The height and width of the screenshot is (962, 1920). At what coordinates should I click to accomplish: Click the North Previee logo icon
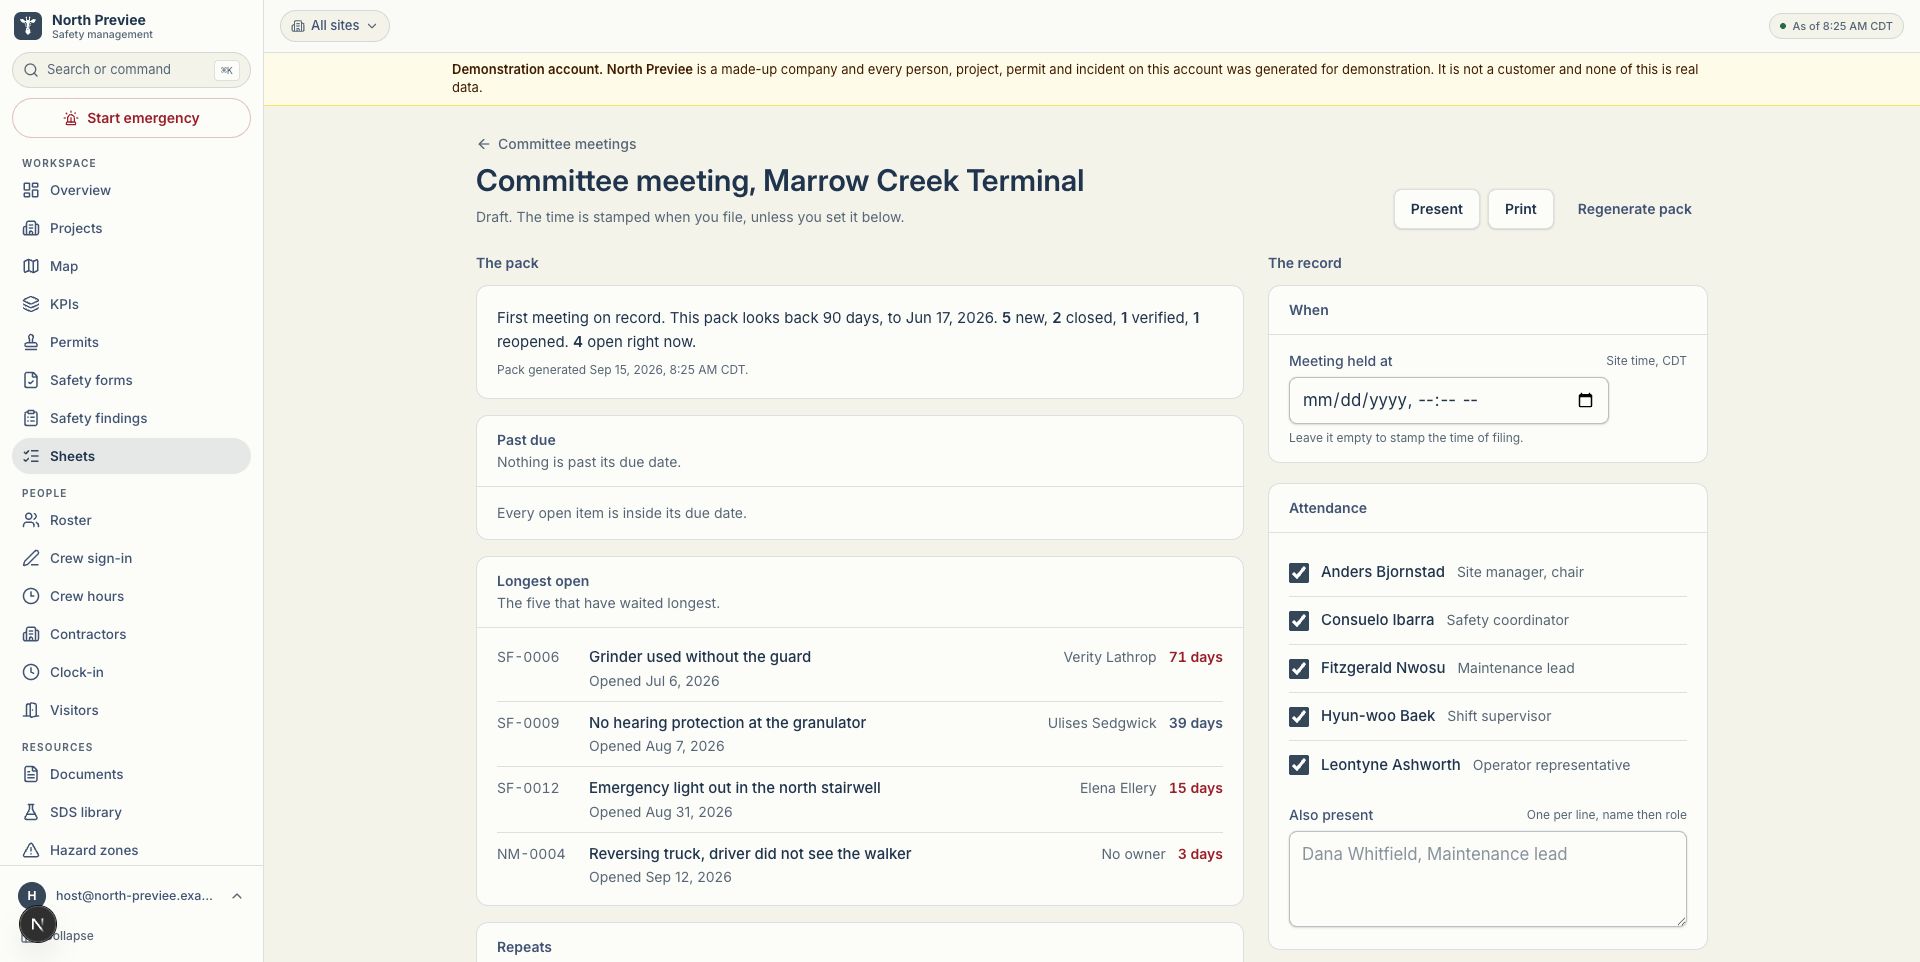[x=28, y=26]
